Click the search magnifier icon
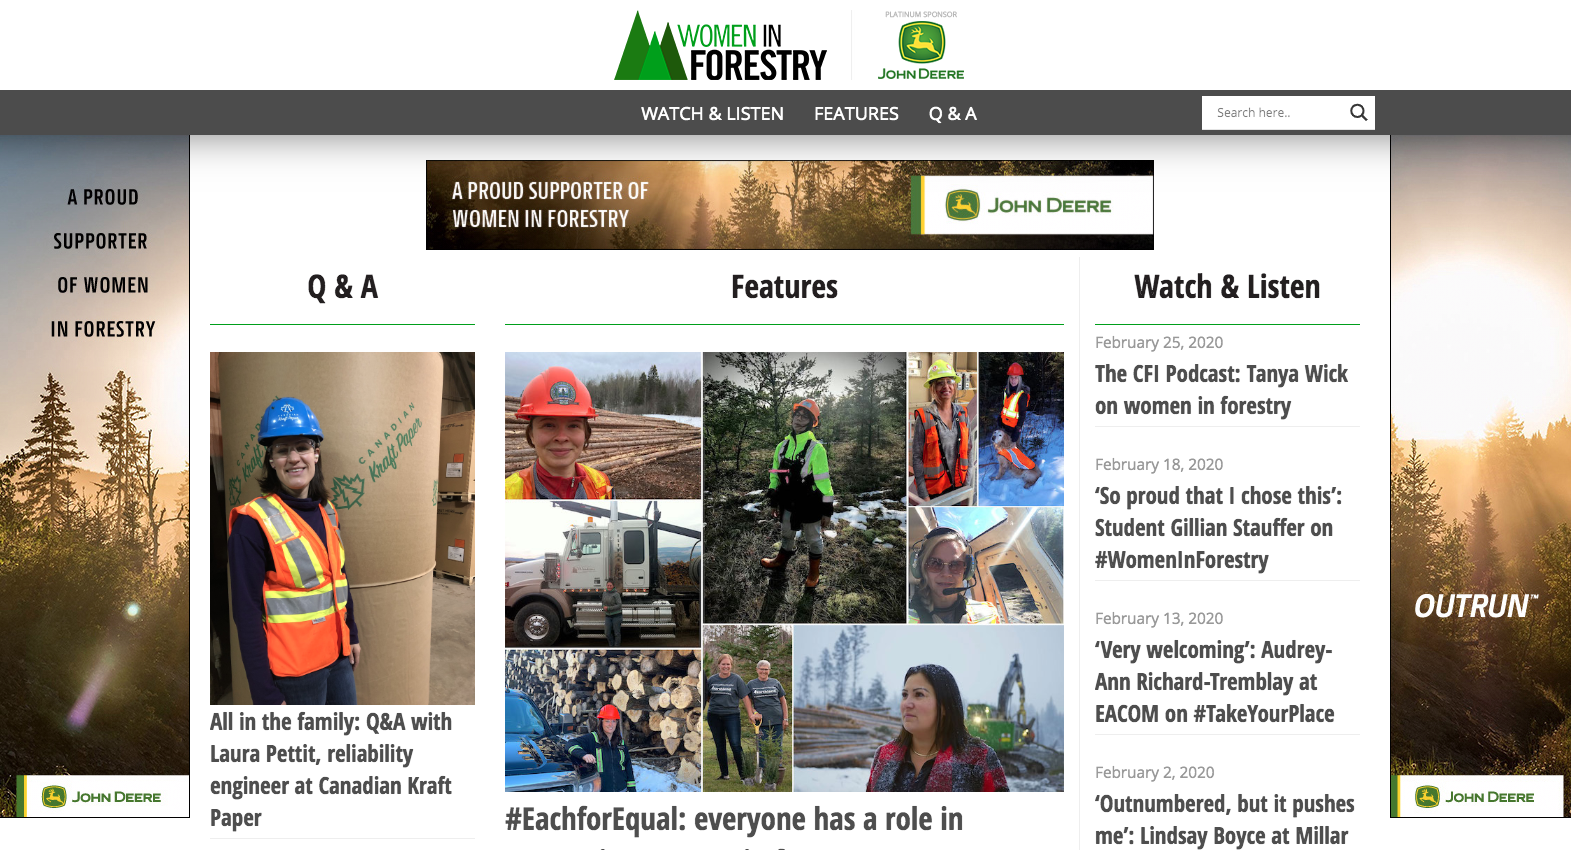Viewport: 1571px width, 850px height. 1358,112
